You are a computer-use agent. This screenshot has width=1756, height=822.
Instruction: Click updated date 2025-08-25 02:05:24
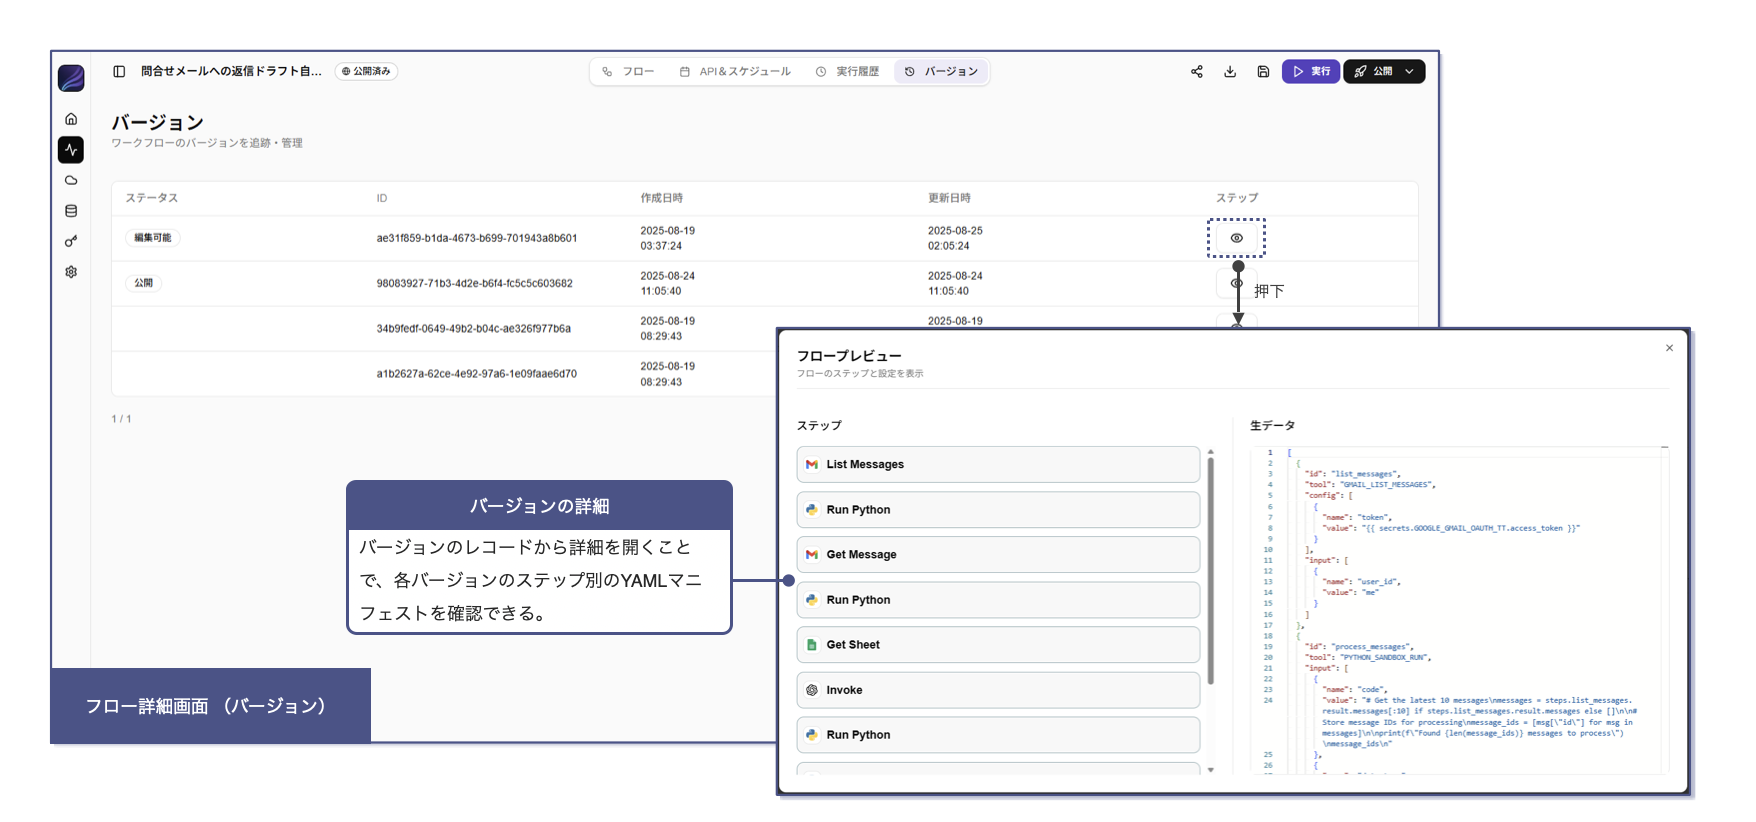[955, 238]
